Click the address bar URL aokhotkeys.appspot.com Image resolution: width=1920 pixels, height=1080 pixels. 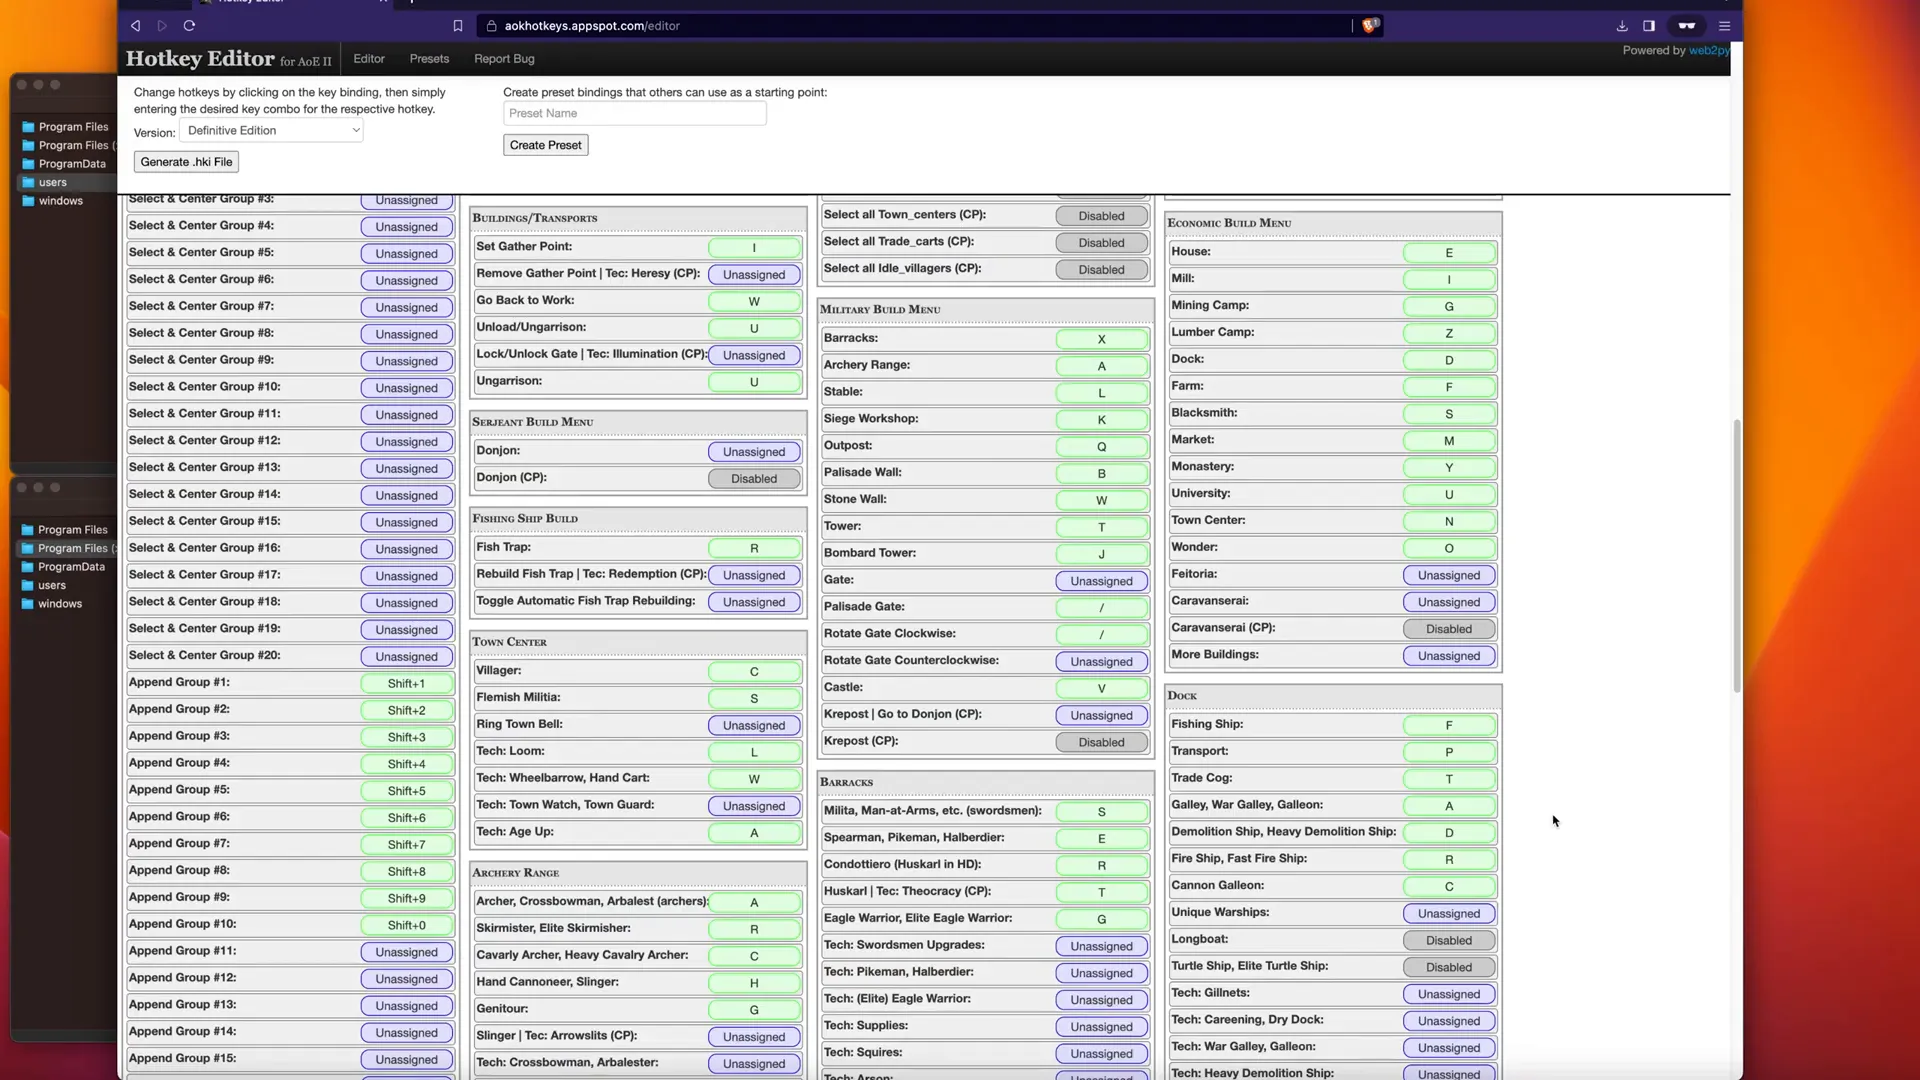[x=592, y=26]
